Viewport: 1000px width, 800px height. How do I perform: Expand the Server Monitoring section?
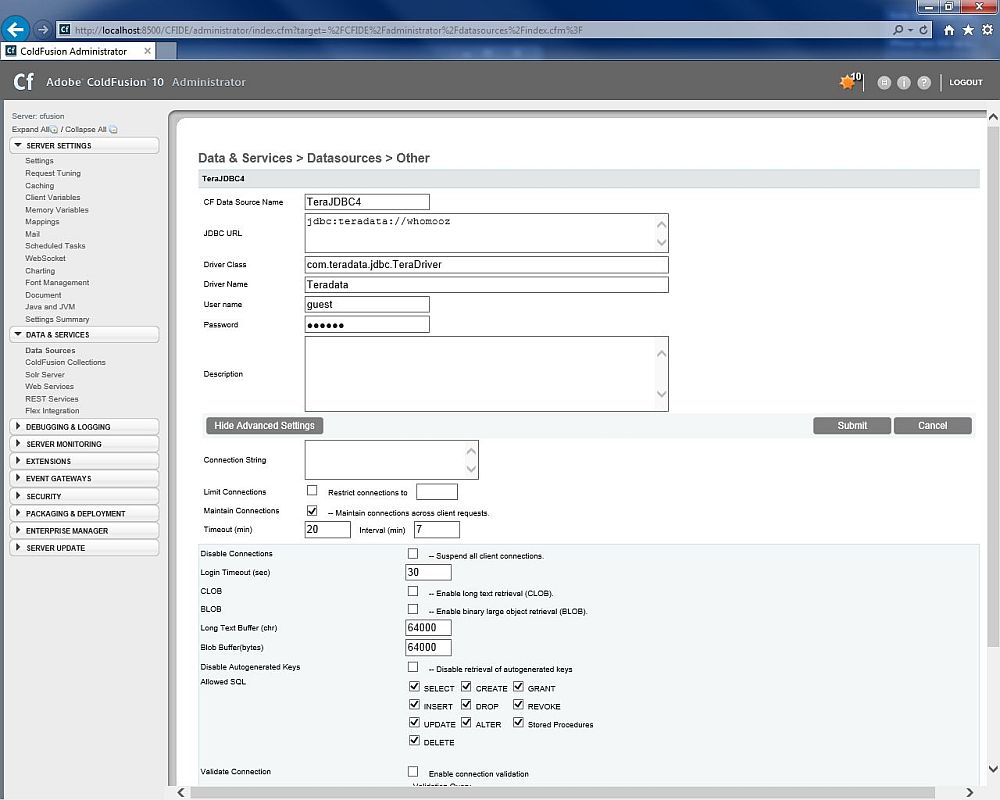point(84,444)
